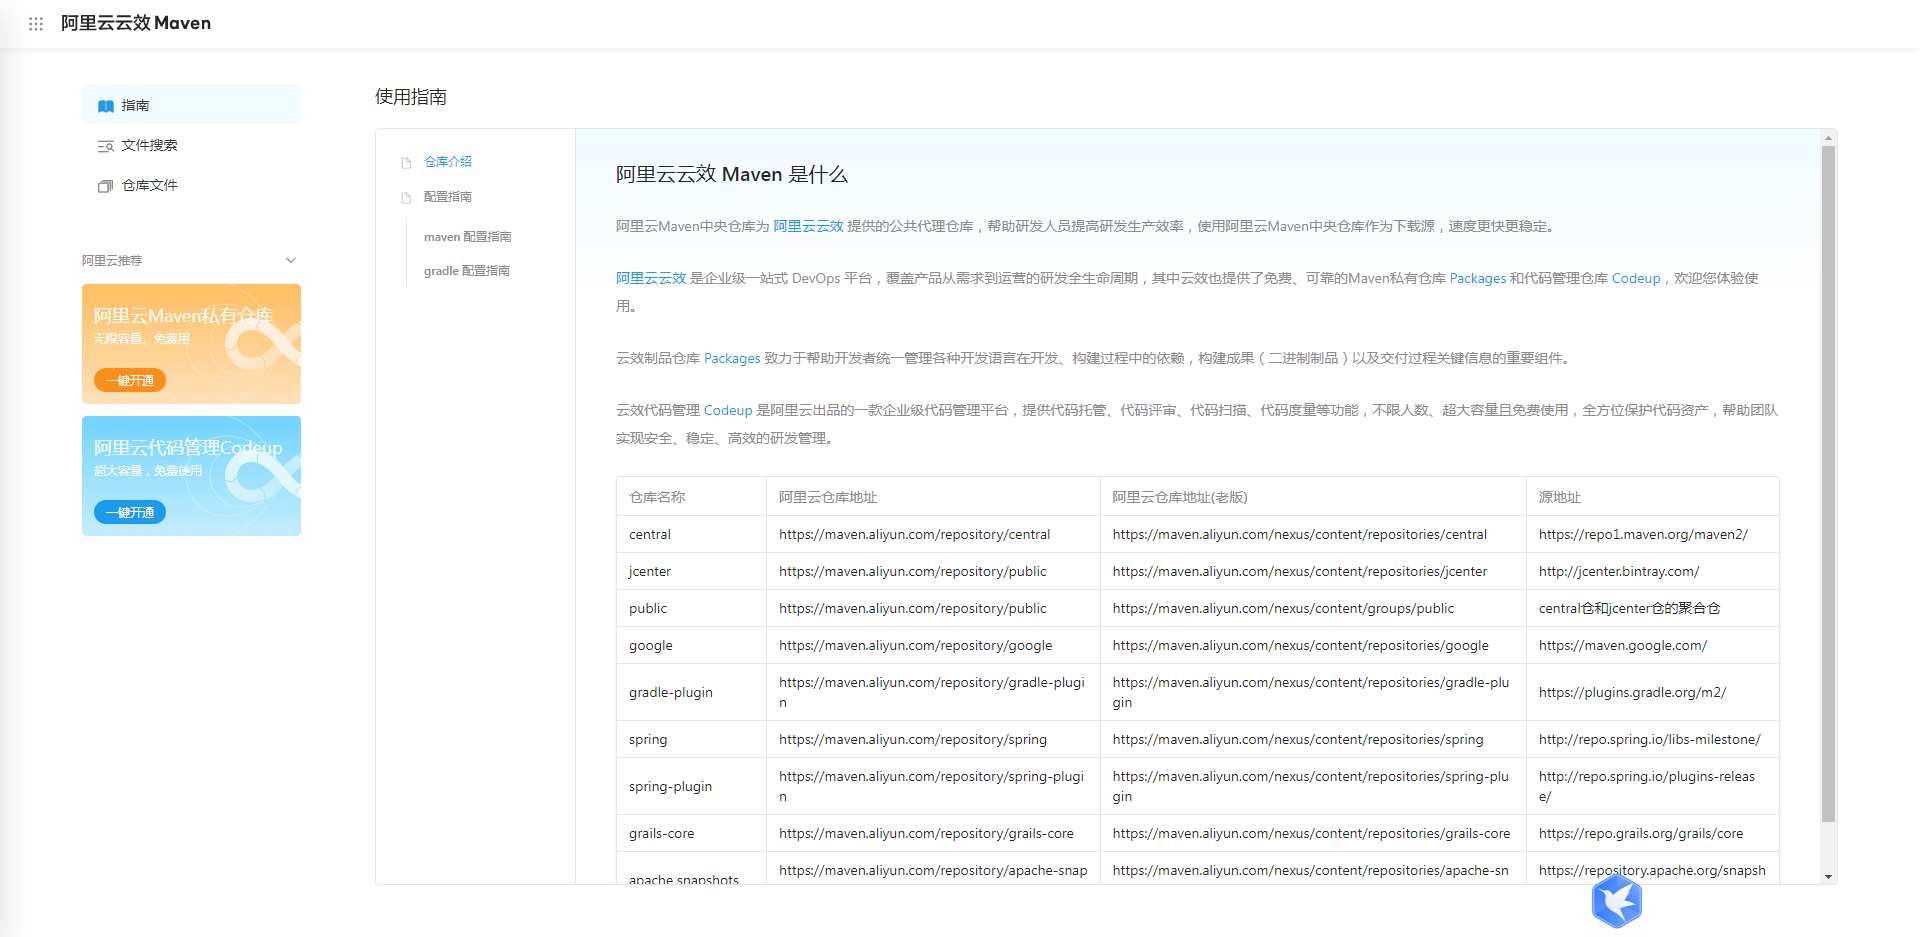
Task: Click the https://maven.aliyun.com/repository/spring address
Action: coord(913,739)
